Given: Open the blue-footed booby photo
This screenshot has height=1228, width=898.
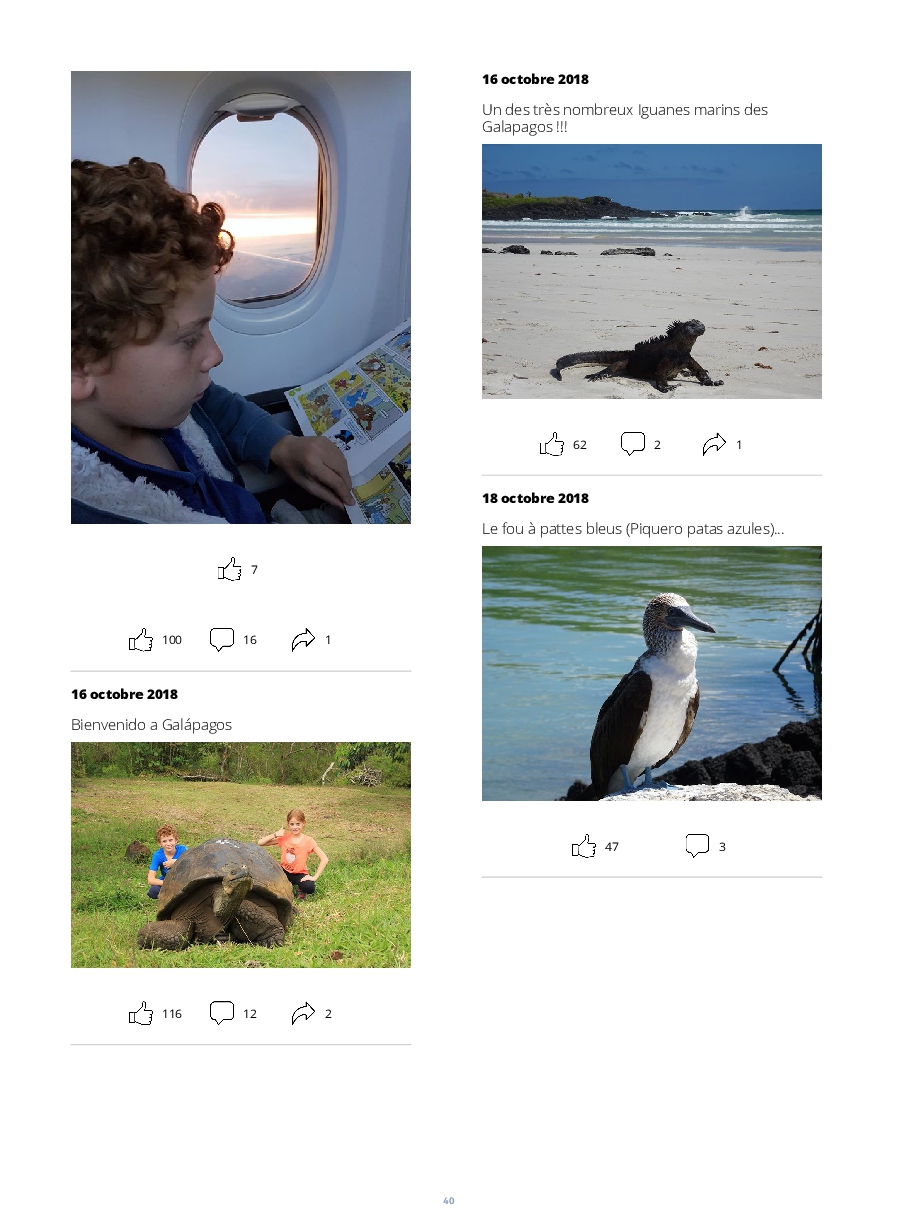Looking at the screenshot, I should [x=652, y=673].
